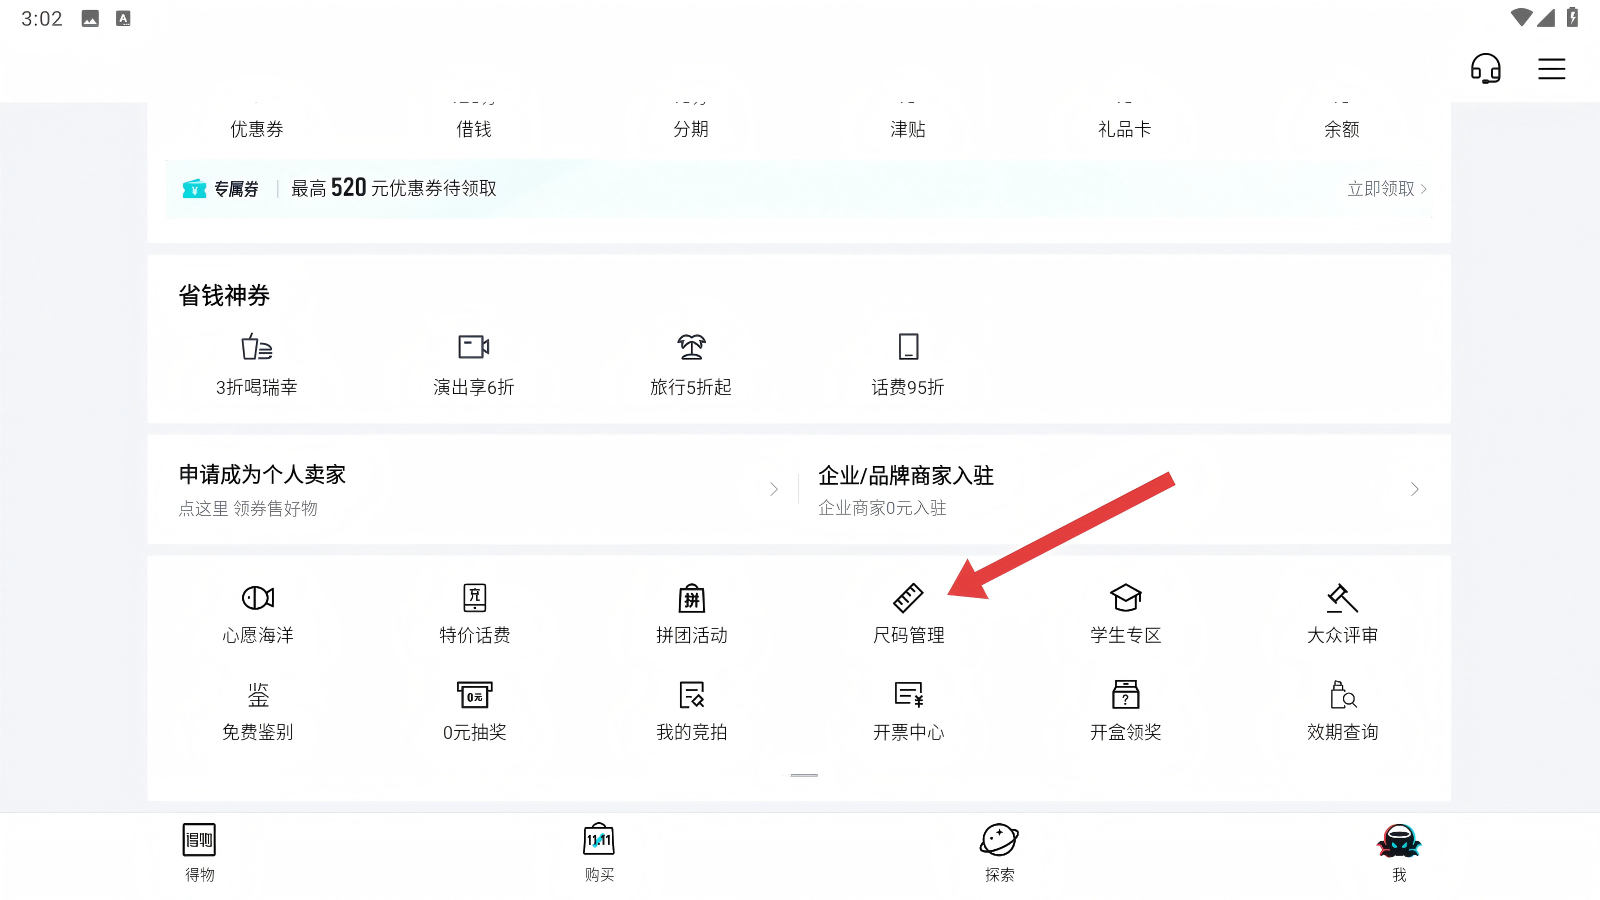Open 优惠券 coupons entry

tap(257, 129)
